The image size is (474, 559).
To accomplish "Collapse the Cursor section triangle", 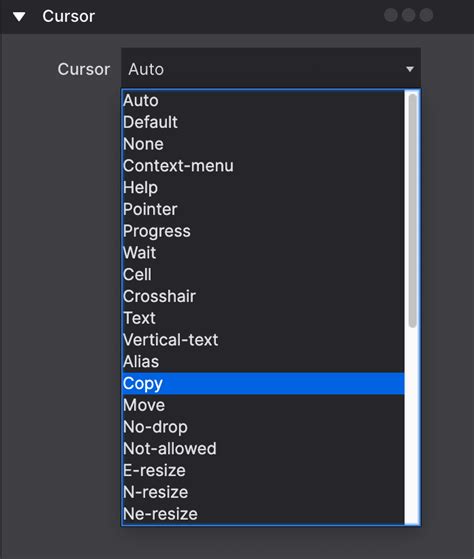I will click(x=19, y=16).
